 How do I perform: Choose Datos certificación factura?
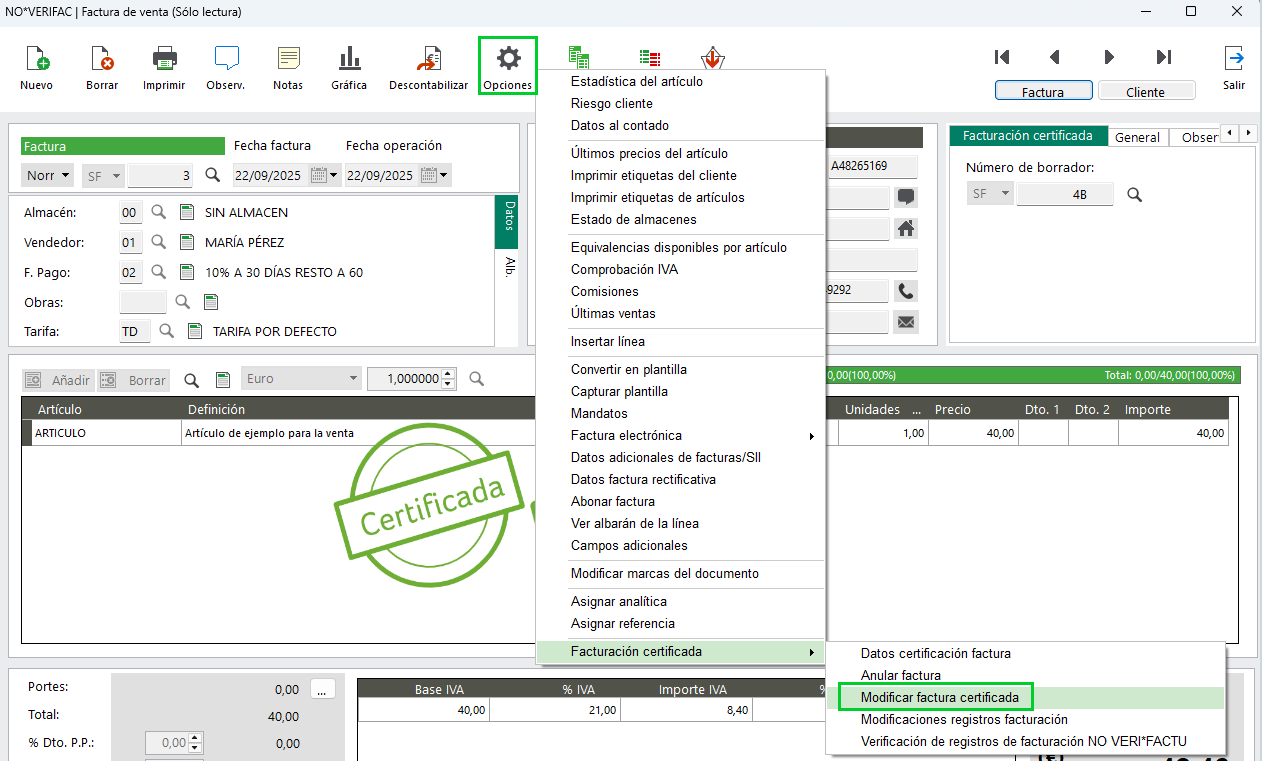[935, 653]
